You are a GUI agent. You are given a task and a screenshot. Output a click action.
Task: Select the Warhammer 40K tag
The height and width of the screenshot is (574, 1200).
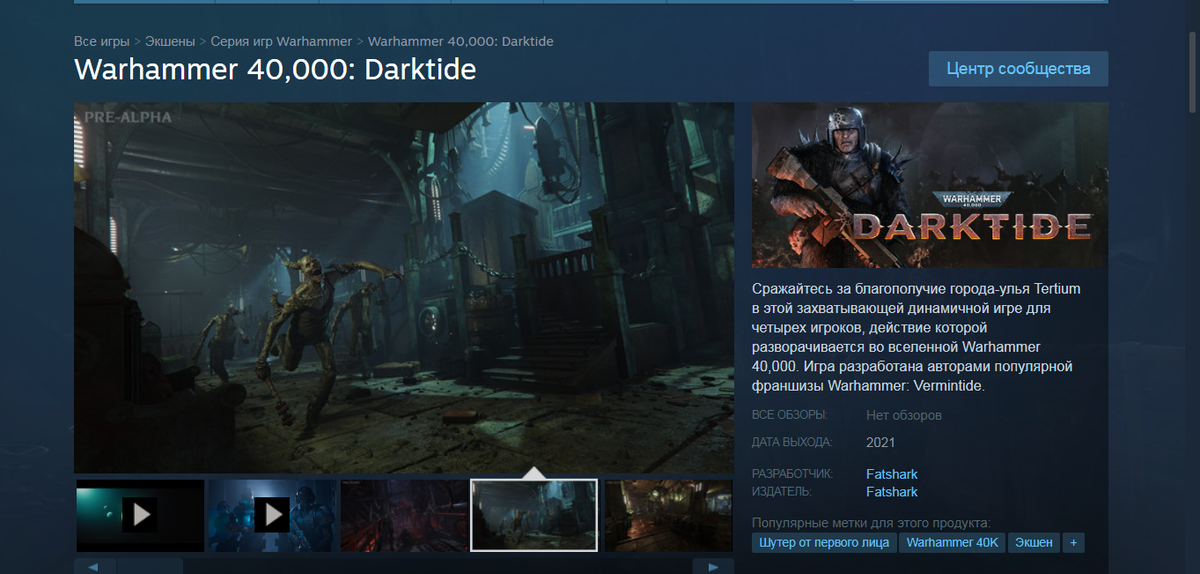952,542
